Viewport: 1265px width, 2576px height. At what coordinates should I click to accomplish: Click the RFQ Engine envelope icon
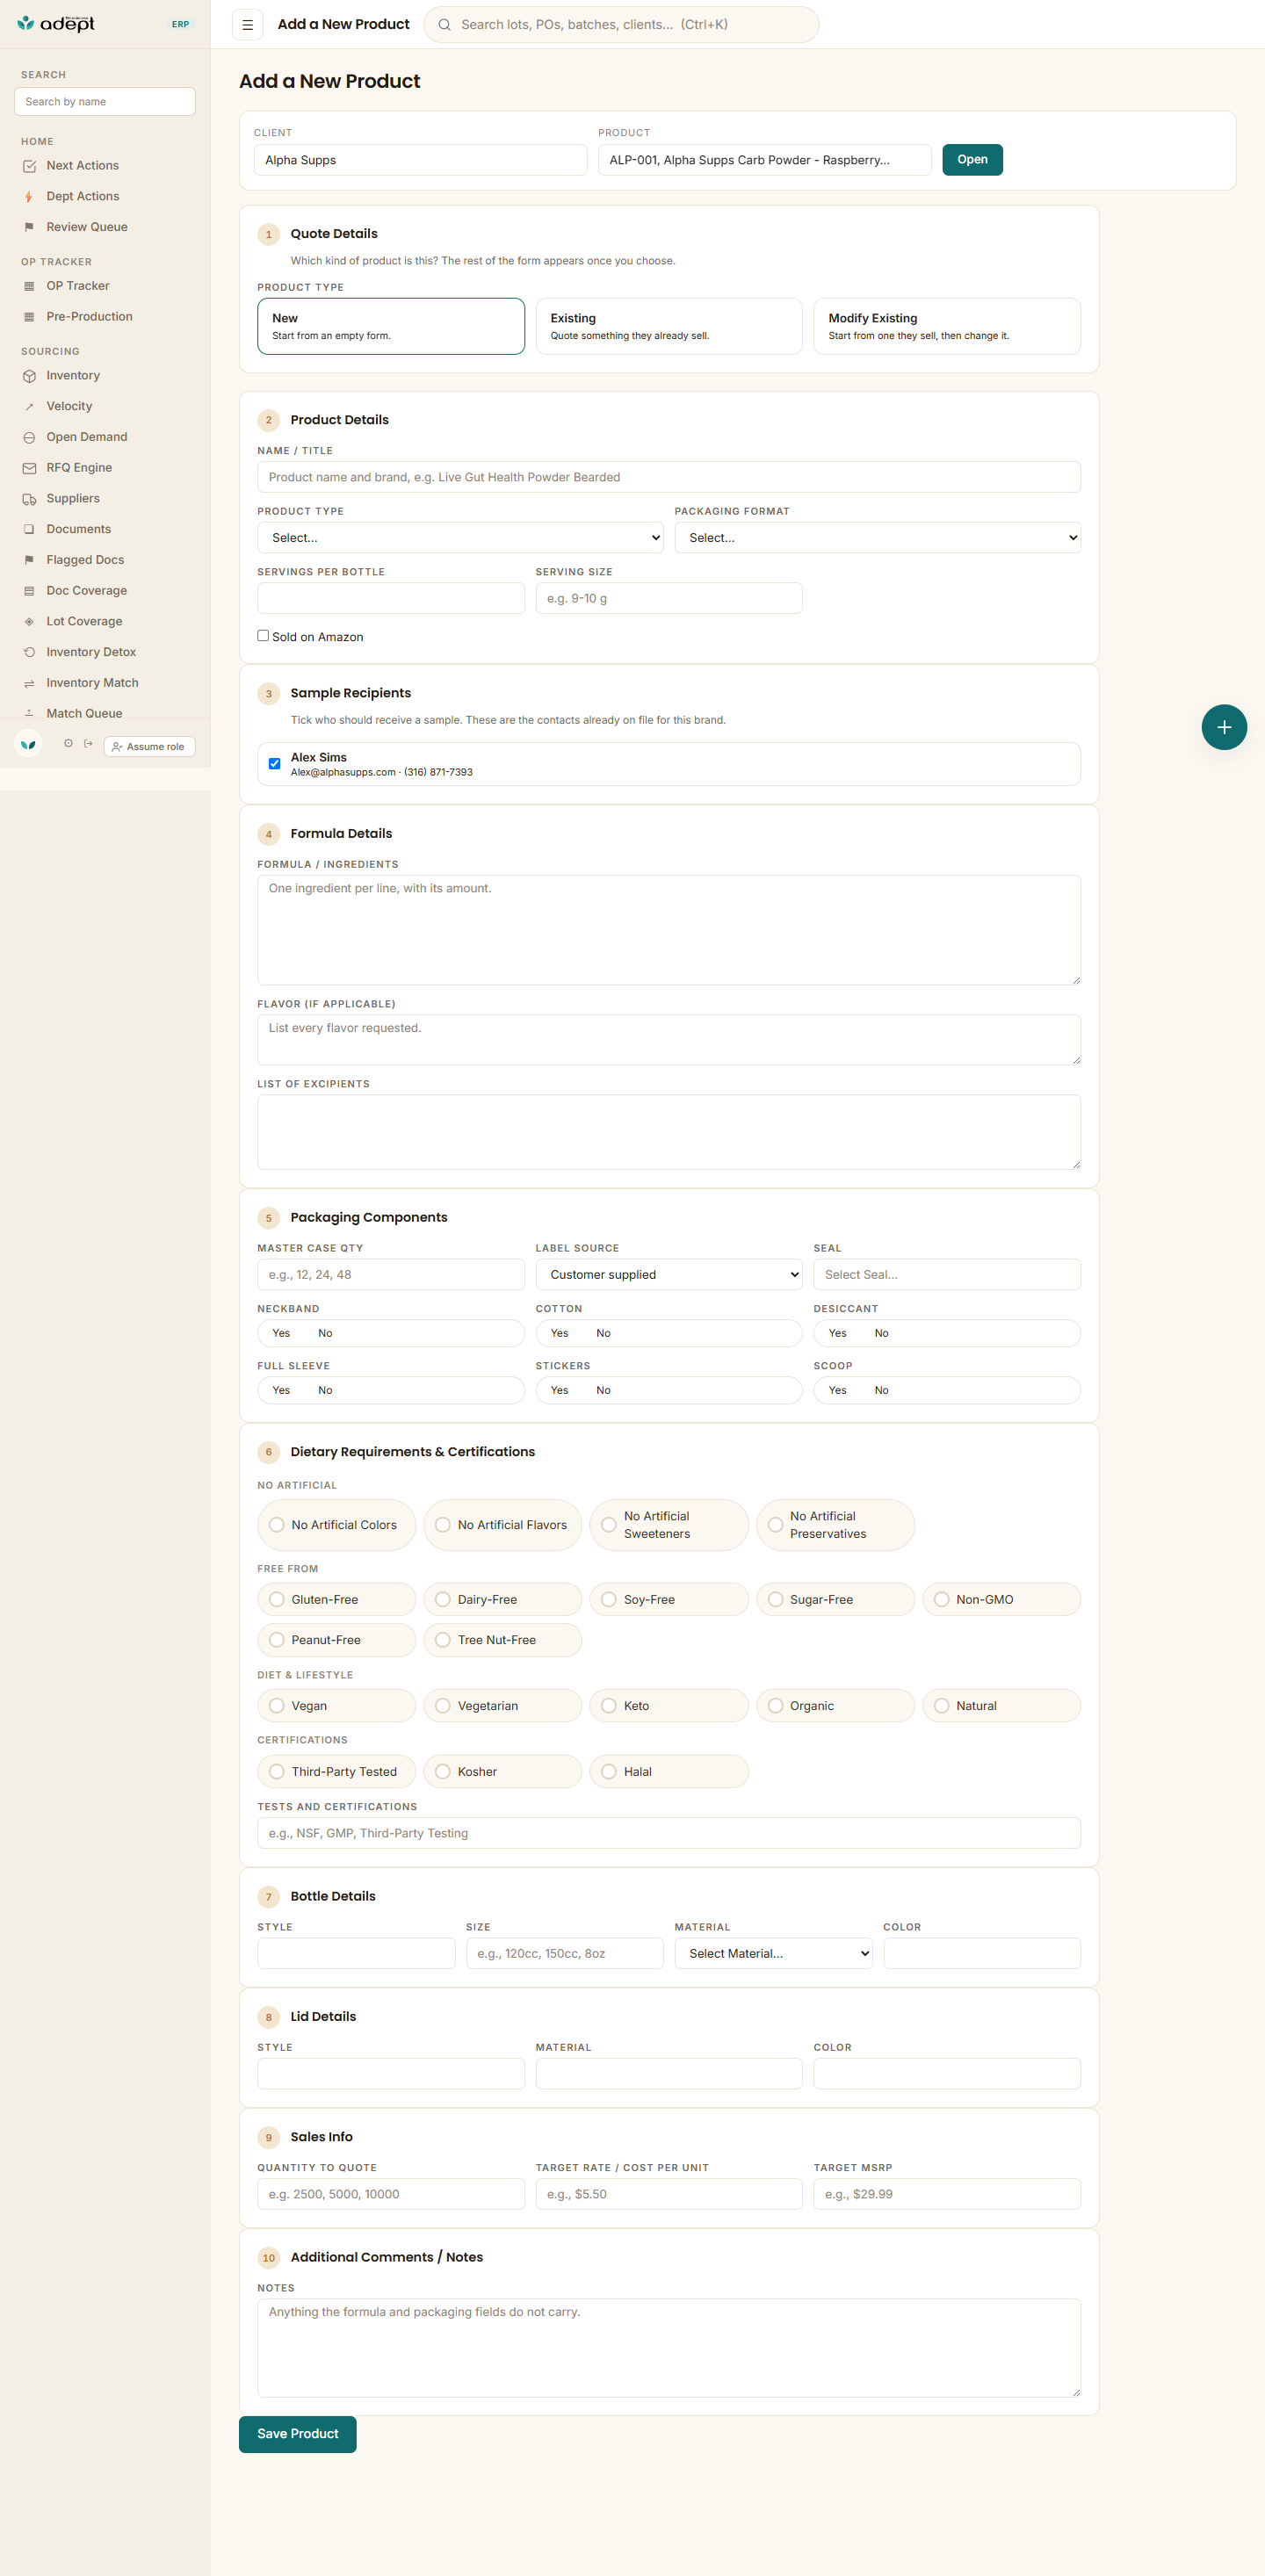tap(29, 468)
